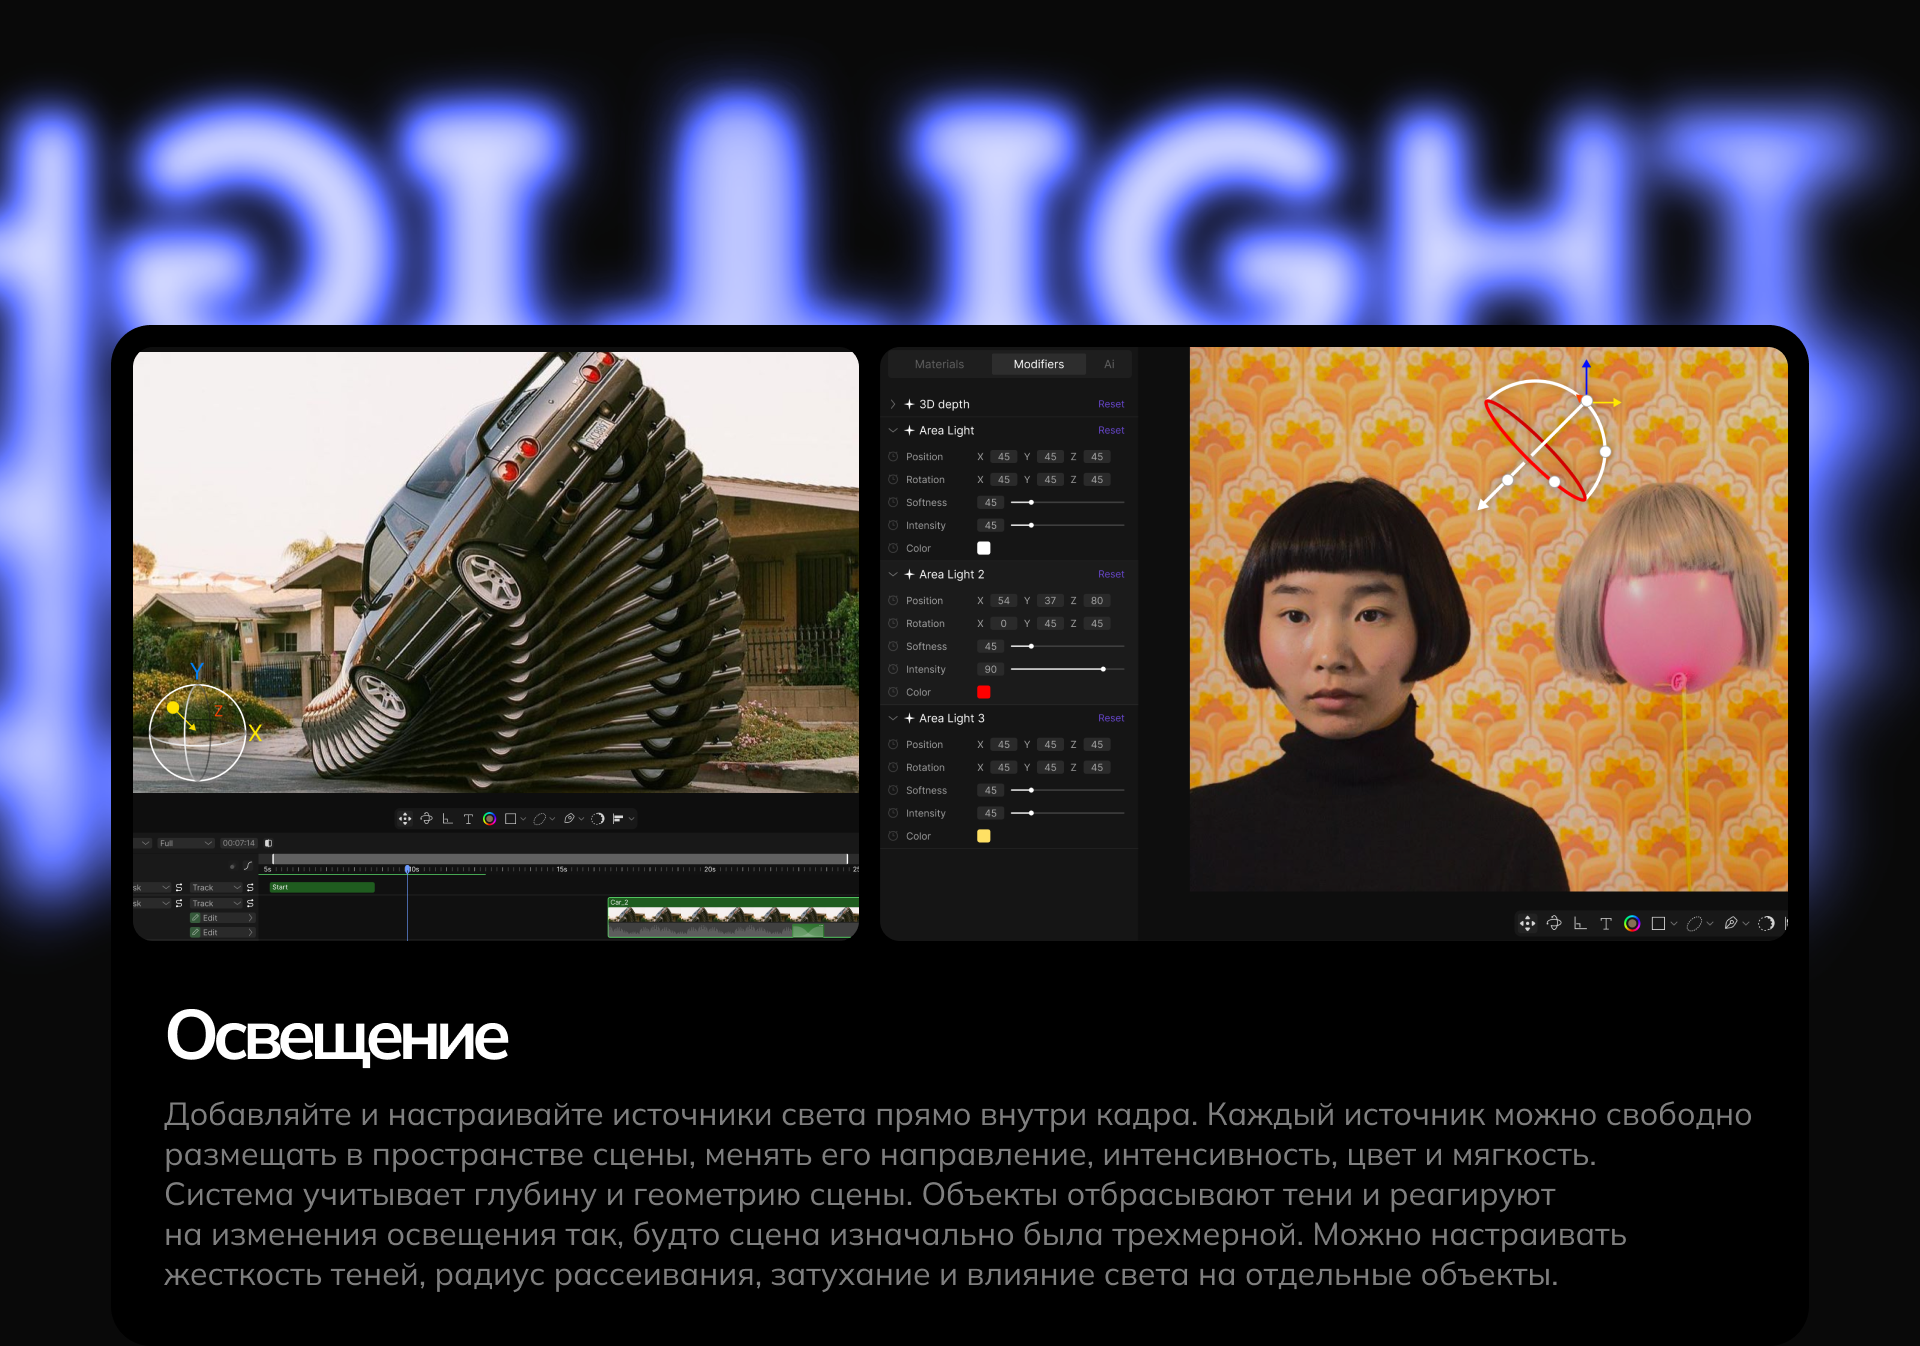Select the Start clip on the timeline
Viewport: 1920px width, 1346px height.
coord(322,887)
